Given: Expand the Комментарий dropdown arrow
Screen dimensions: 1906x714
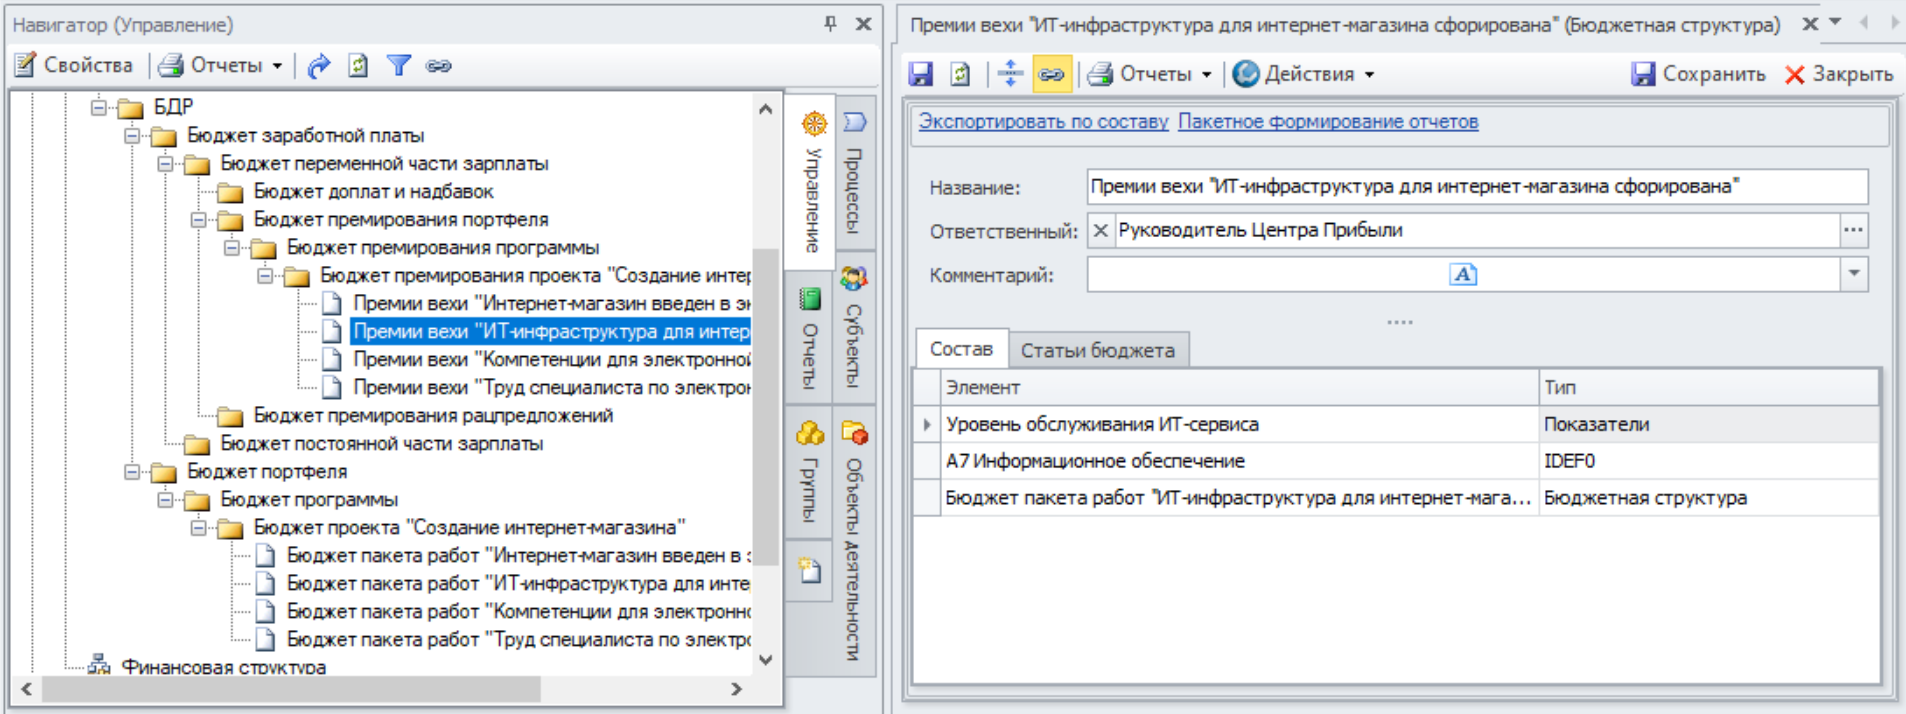Looking at the screenshot, I should point(1854,274).
